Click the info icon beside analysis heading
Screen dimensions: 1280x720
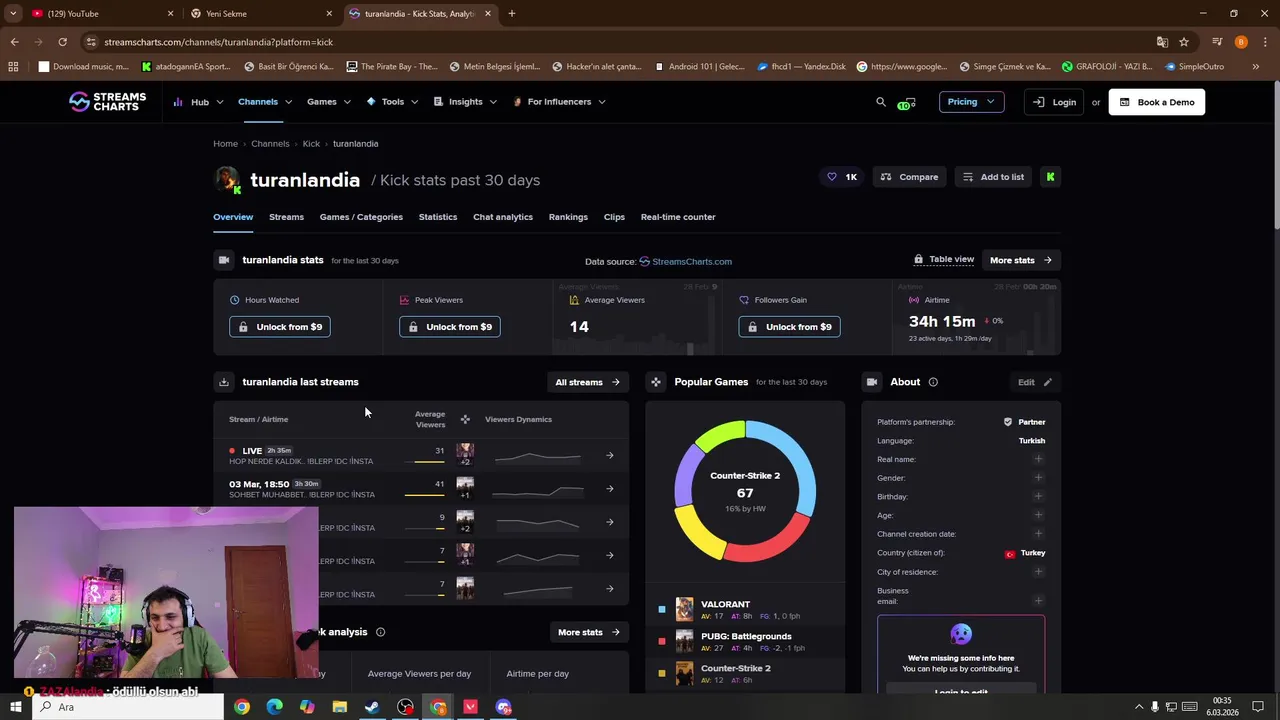pos(380,632)
